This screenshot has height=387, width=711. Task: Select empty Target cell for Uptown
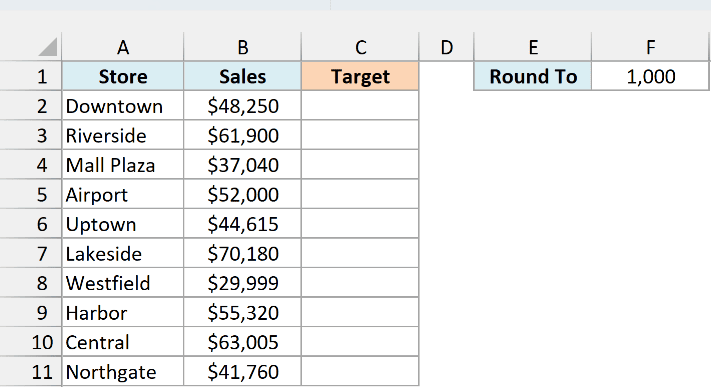[360, 224]
